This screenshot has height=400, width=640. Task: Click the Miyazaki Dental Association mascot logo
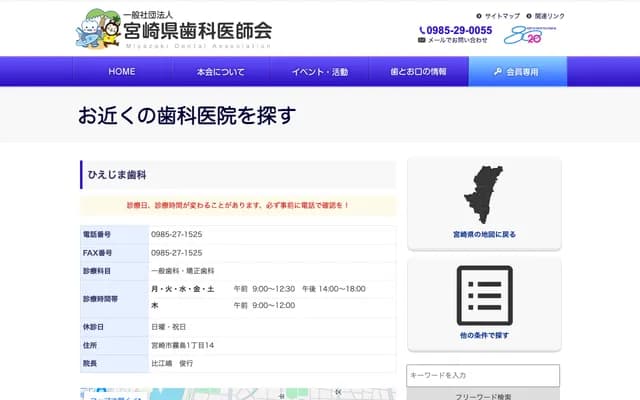pos(97,28)
